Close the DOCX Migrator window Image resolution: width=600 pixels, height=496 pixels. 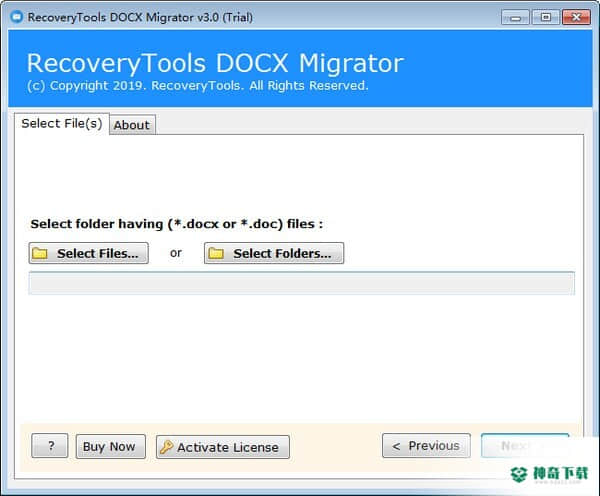tap(576, 18)
